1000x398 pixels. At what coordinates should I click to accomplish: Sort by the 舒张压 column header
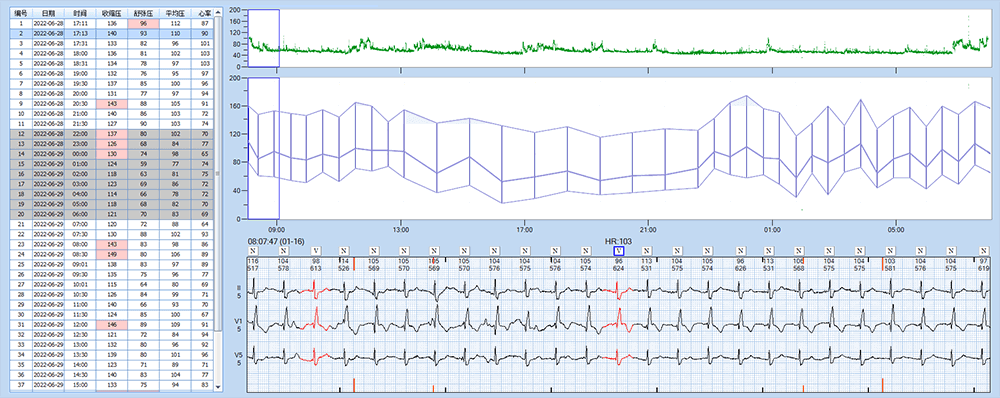tap(142, 13)
